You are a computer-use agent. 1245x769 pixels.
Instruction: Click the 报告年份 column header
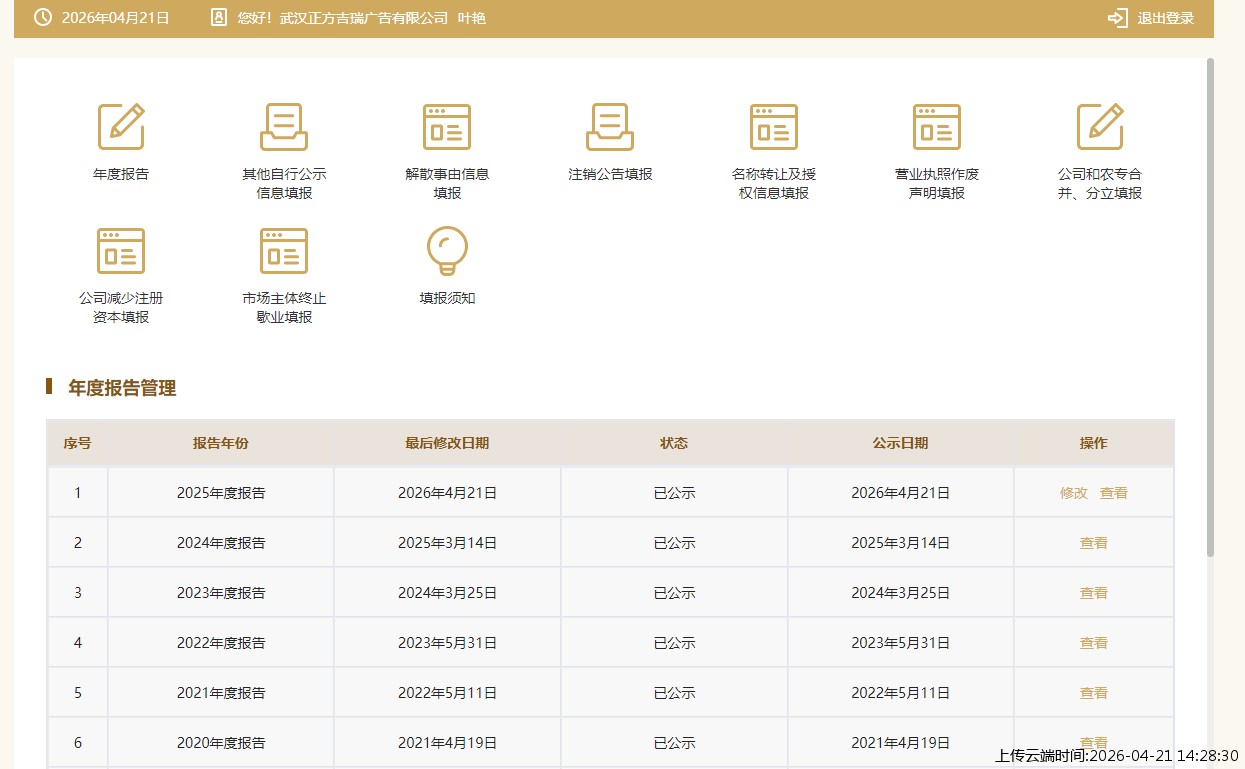[221, 443]
